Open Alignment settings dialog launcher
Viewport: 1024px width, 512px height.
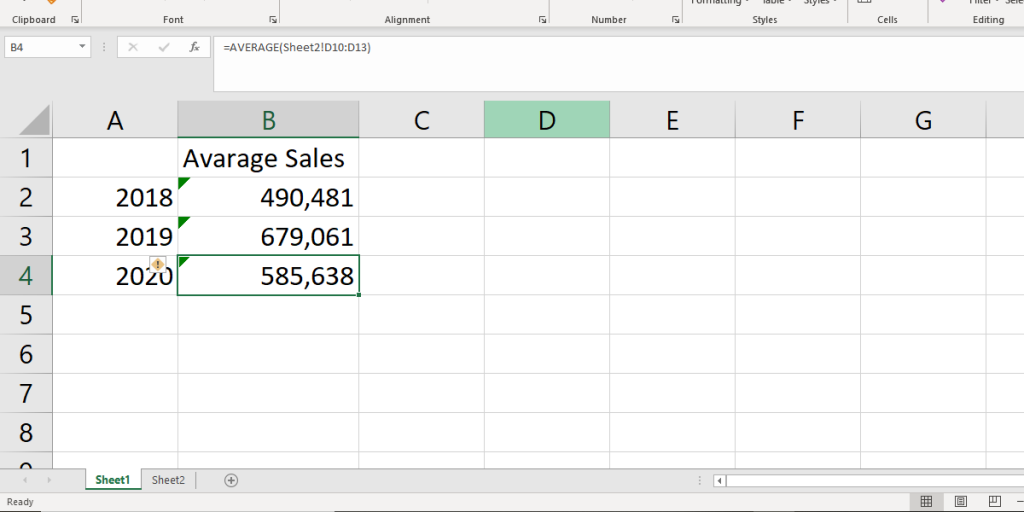point(543,20)
